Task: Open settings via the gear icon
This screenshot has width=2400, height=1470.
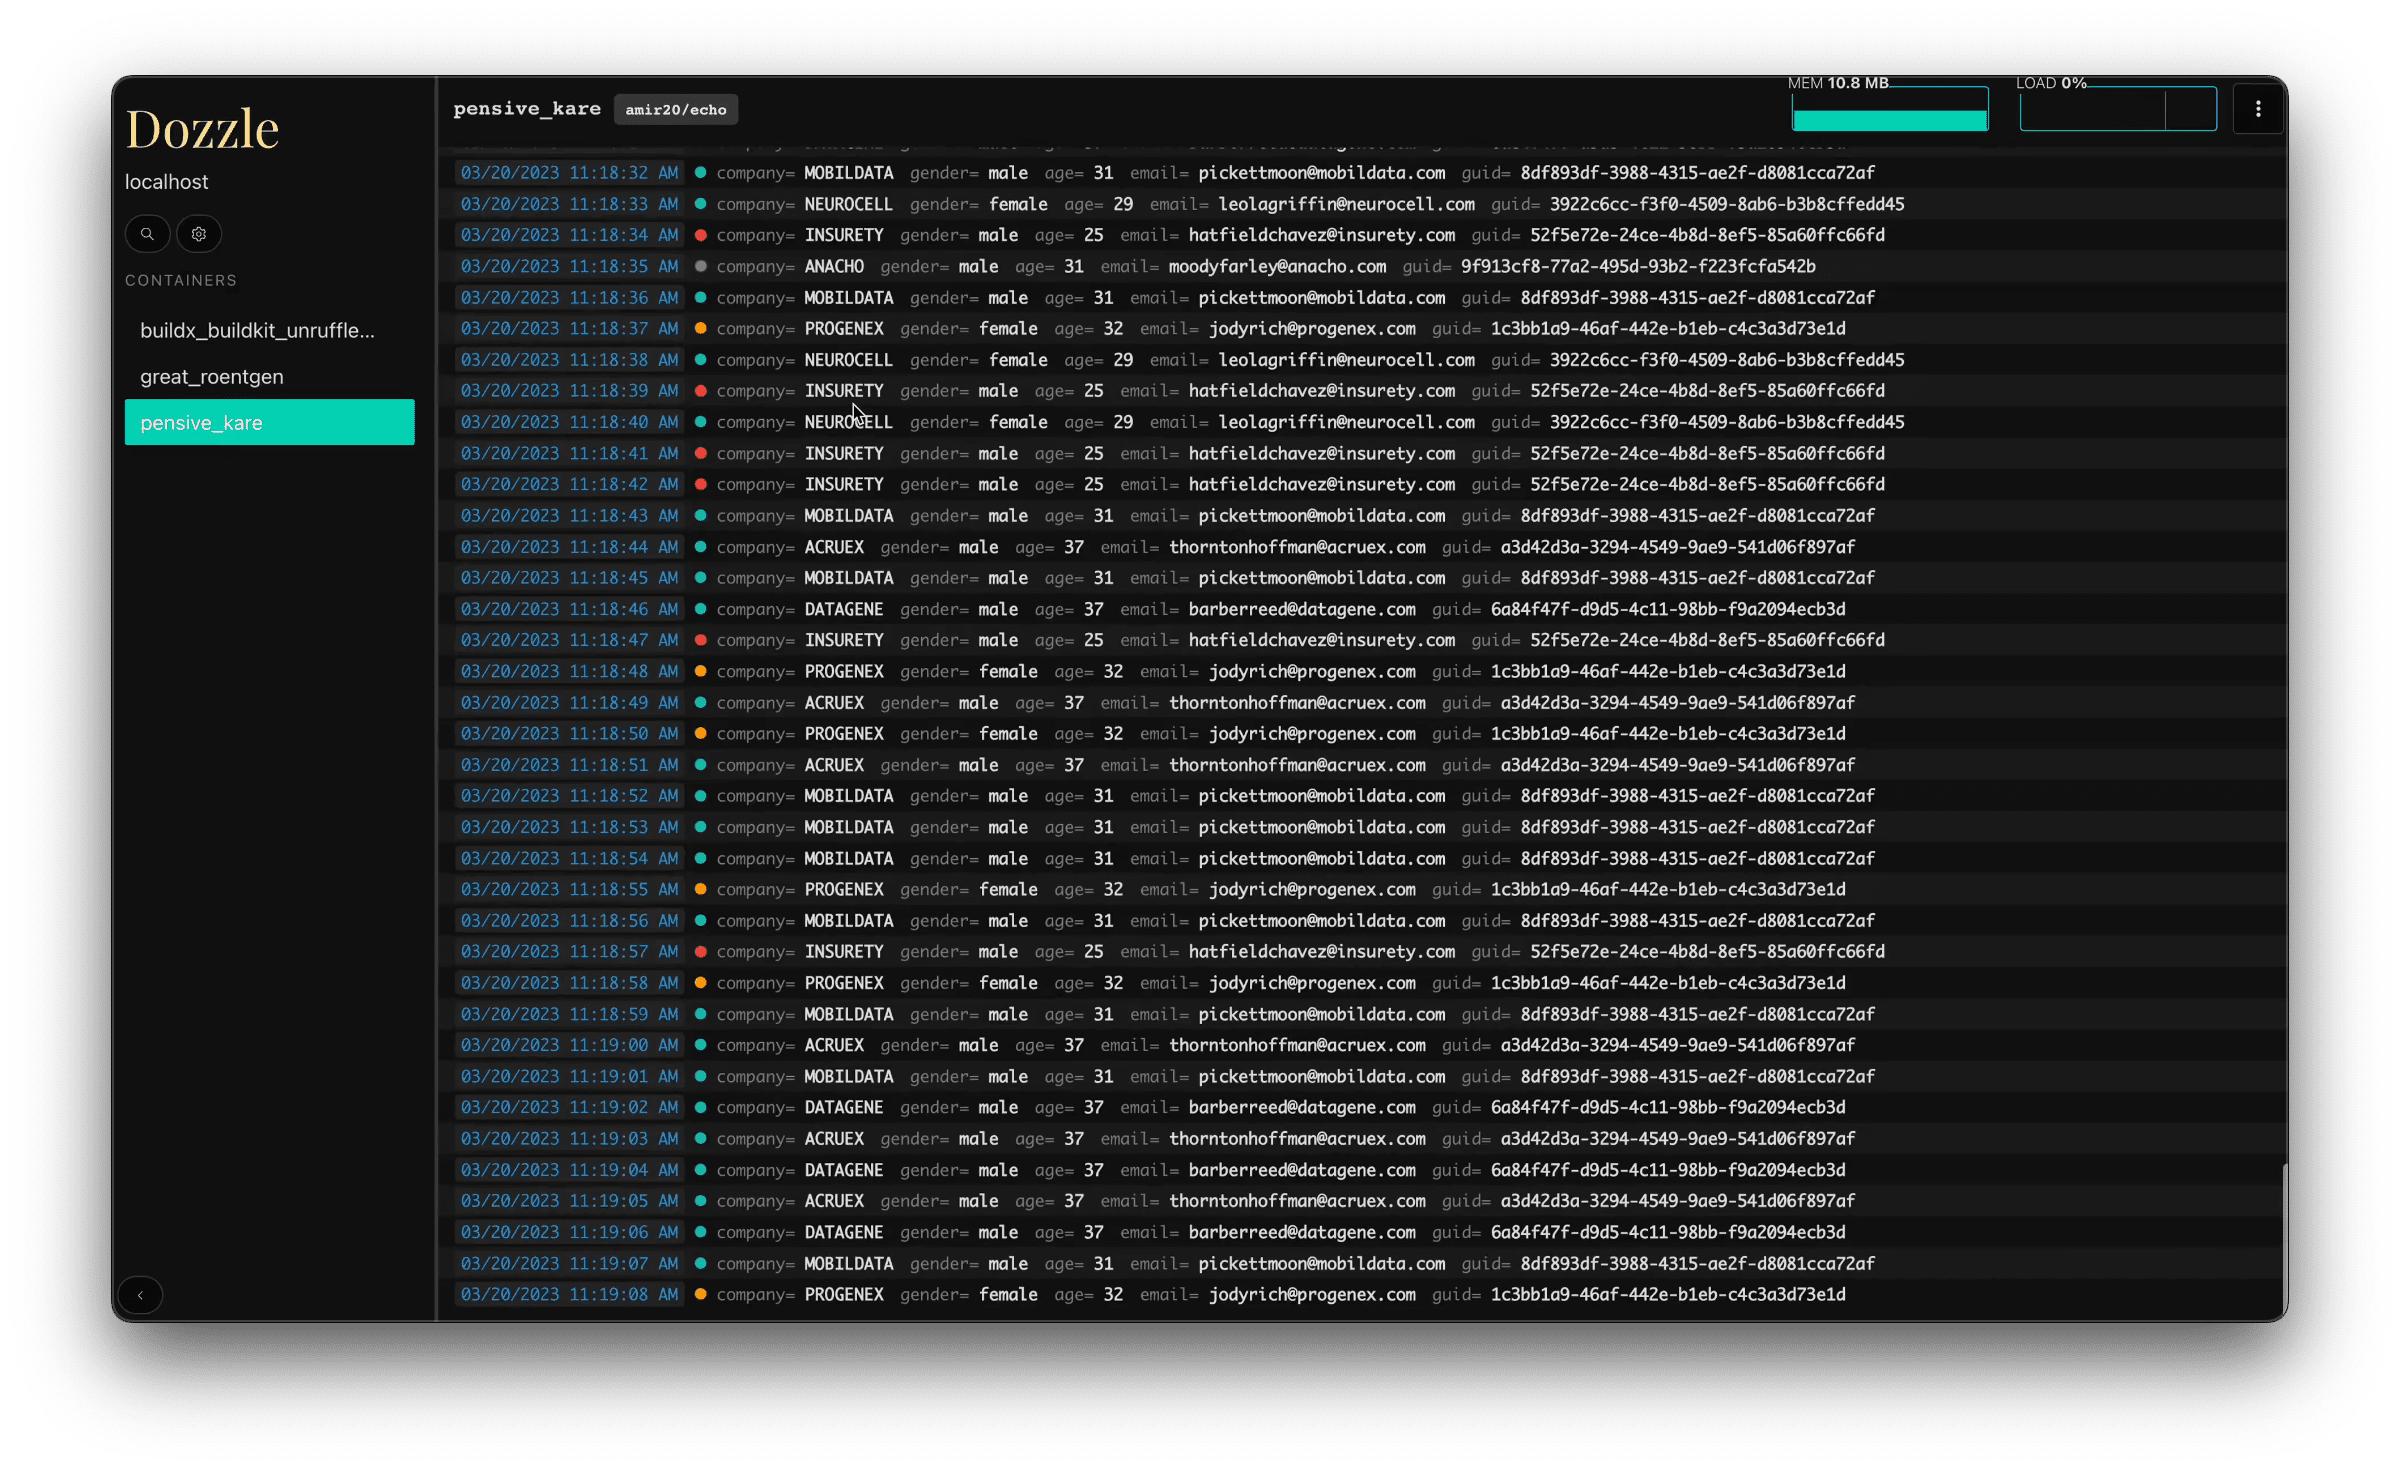Action: (199, 234)
